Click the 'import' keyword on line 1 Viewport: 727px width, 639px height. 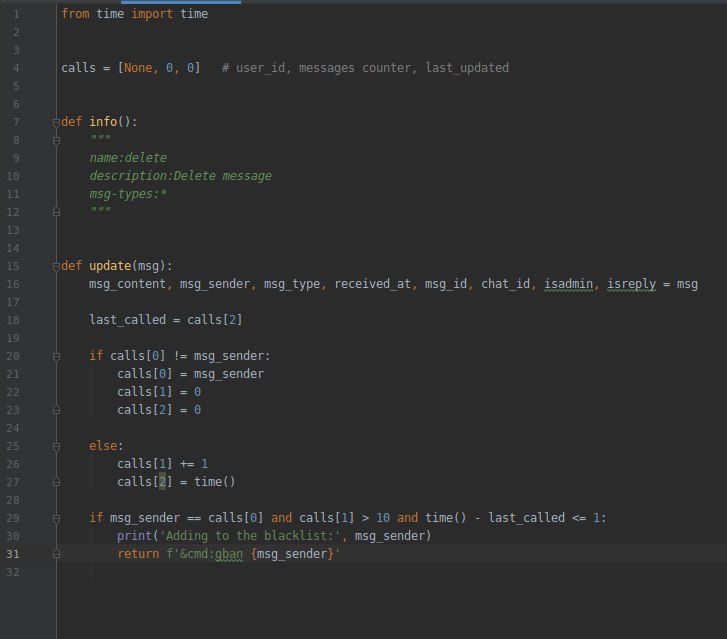(x=152, y=14)
